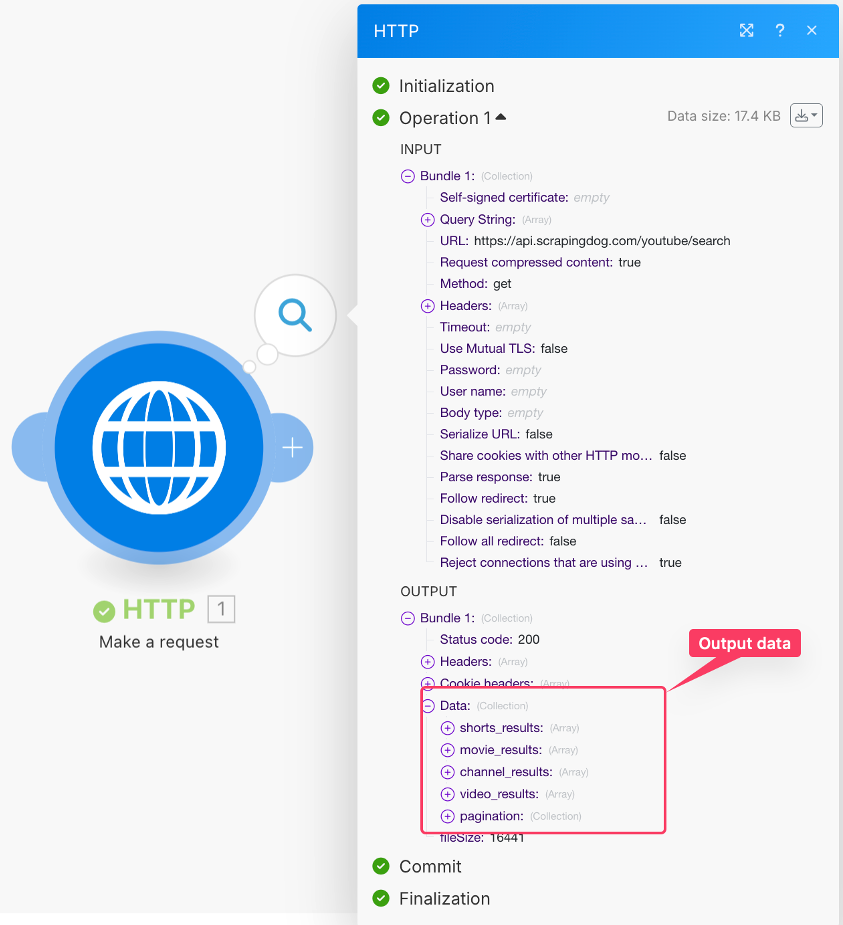
Task: Expand the movie_results array
Action: [x=448, y=750]
